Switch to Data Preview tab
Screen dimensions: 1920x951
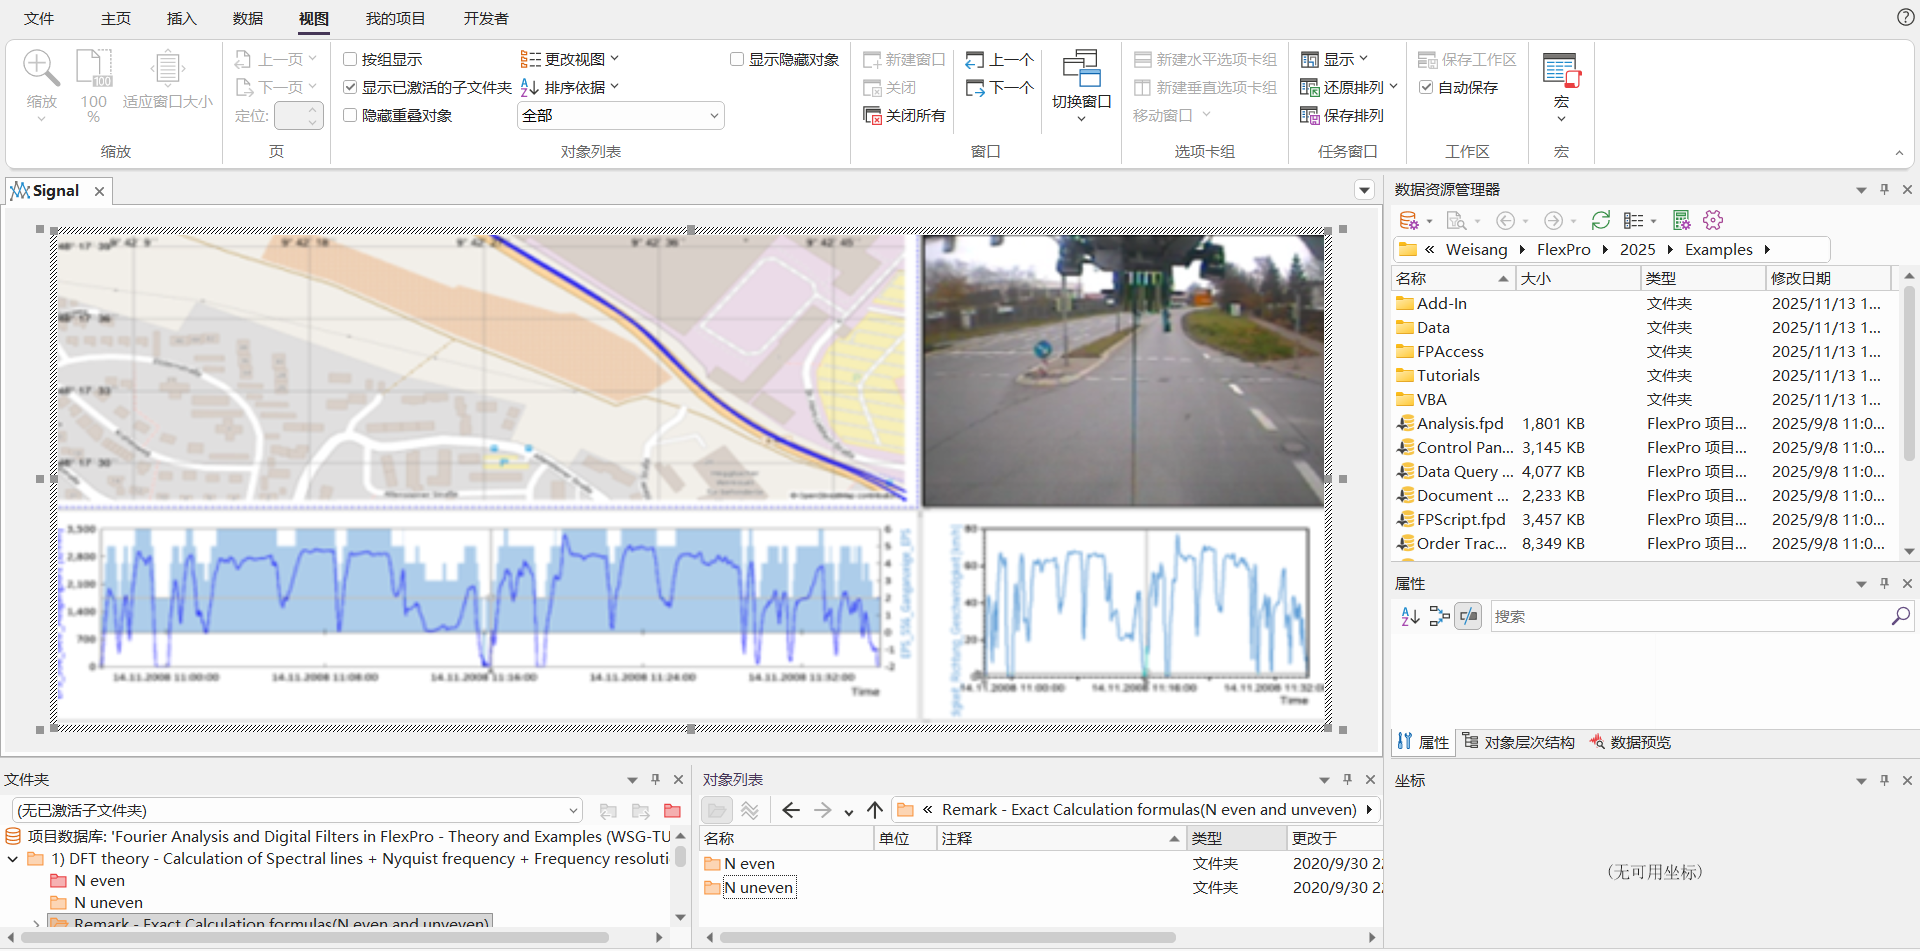coord(1630,742)
